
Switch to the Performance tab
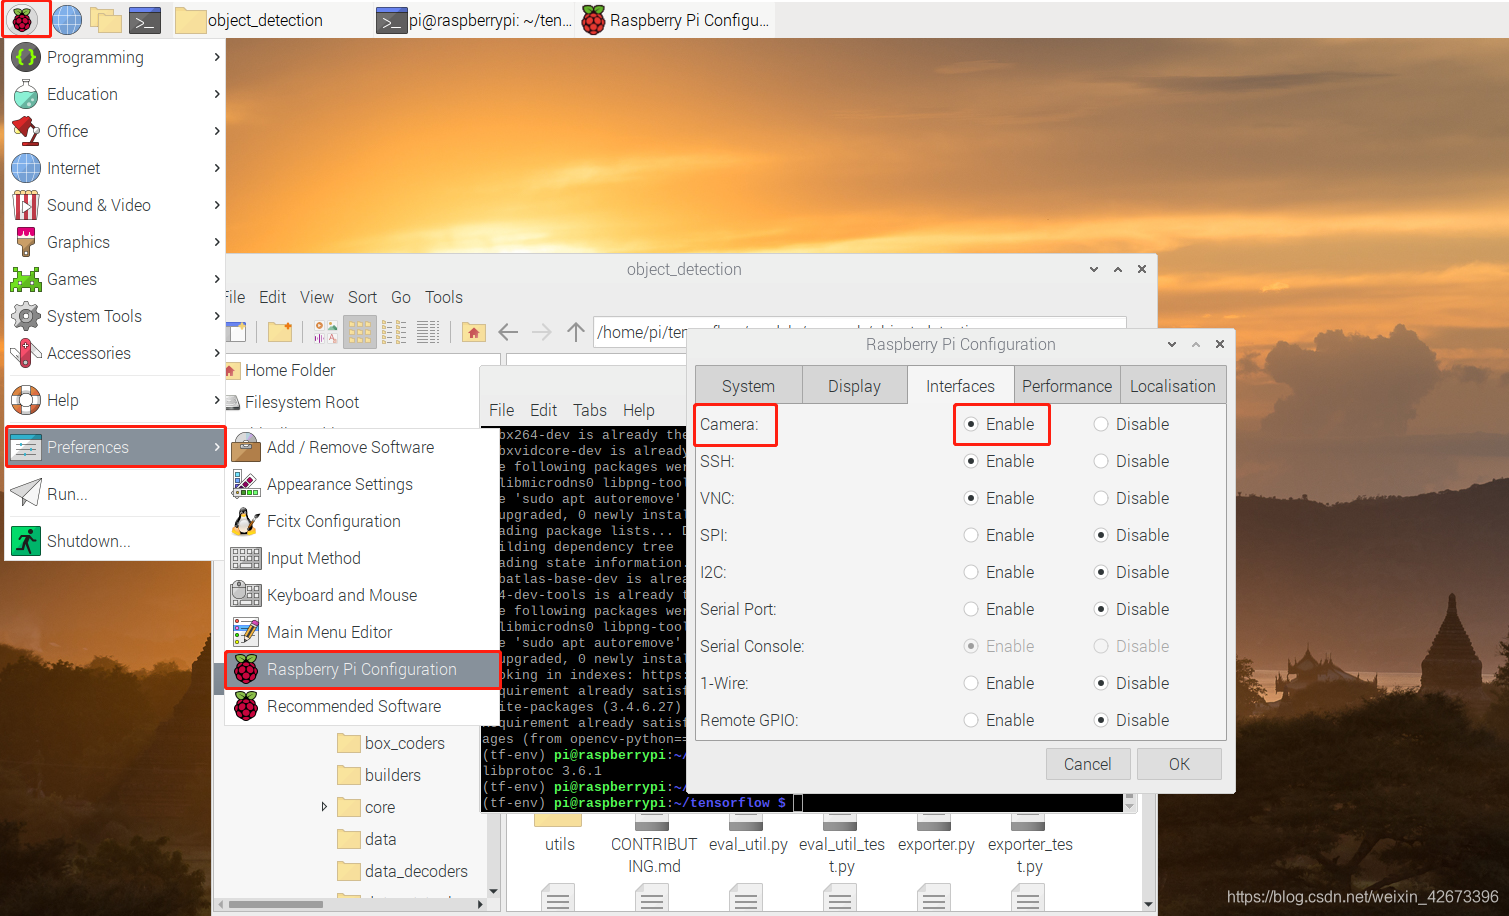pos(1066,386)
